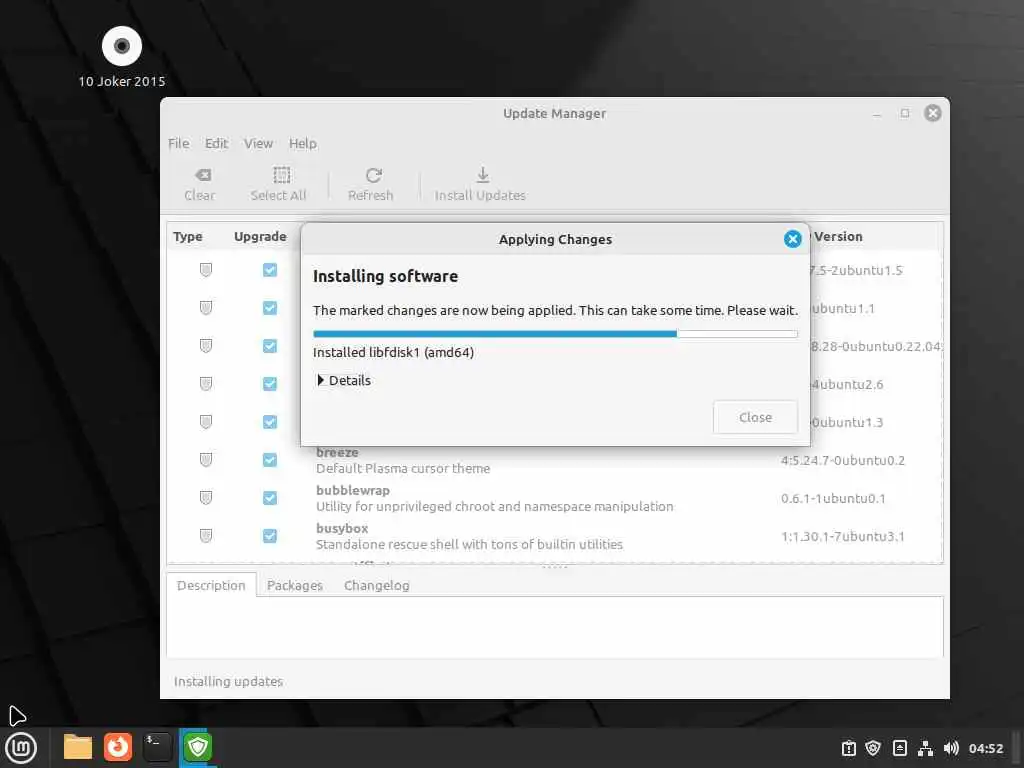Click the Select All toolbar icon

click(x=278, y=184)
